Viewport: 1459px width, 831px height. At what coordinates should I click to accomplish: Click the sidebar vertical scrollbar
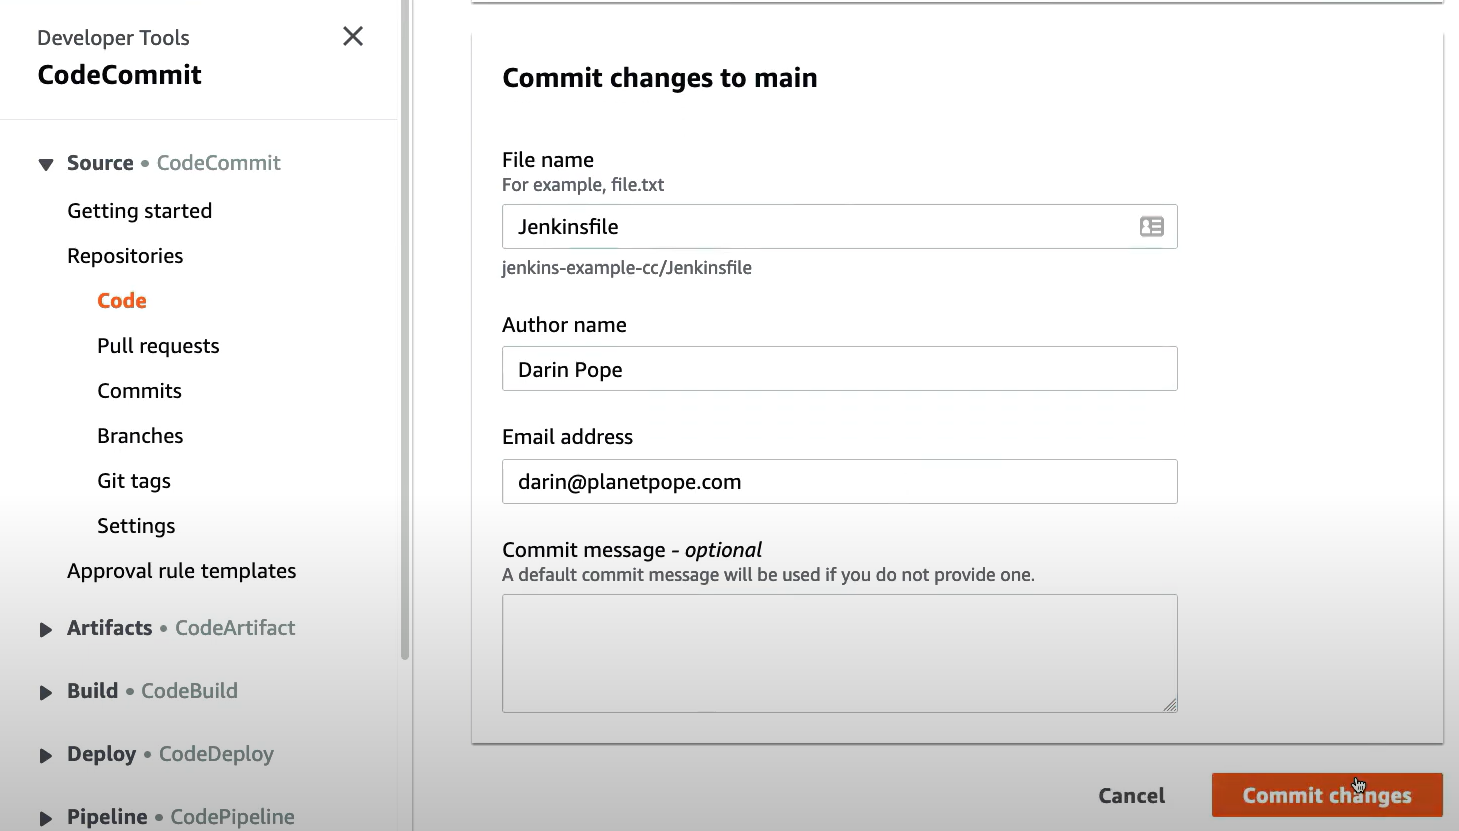[x=405, y=330]
